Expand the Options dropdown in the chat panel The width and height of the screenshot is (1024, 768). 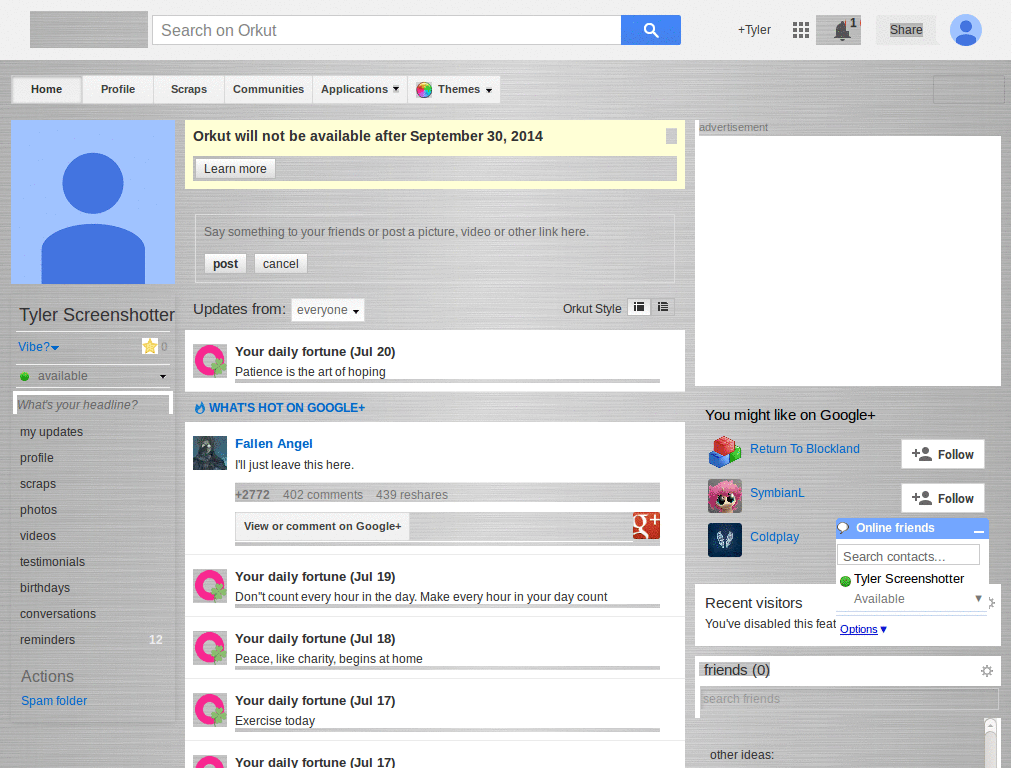[x=862, y=629]
